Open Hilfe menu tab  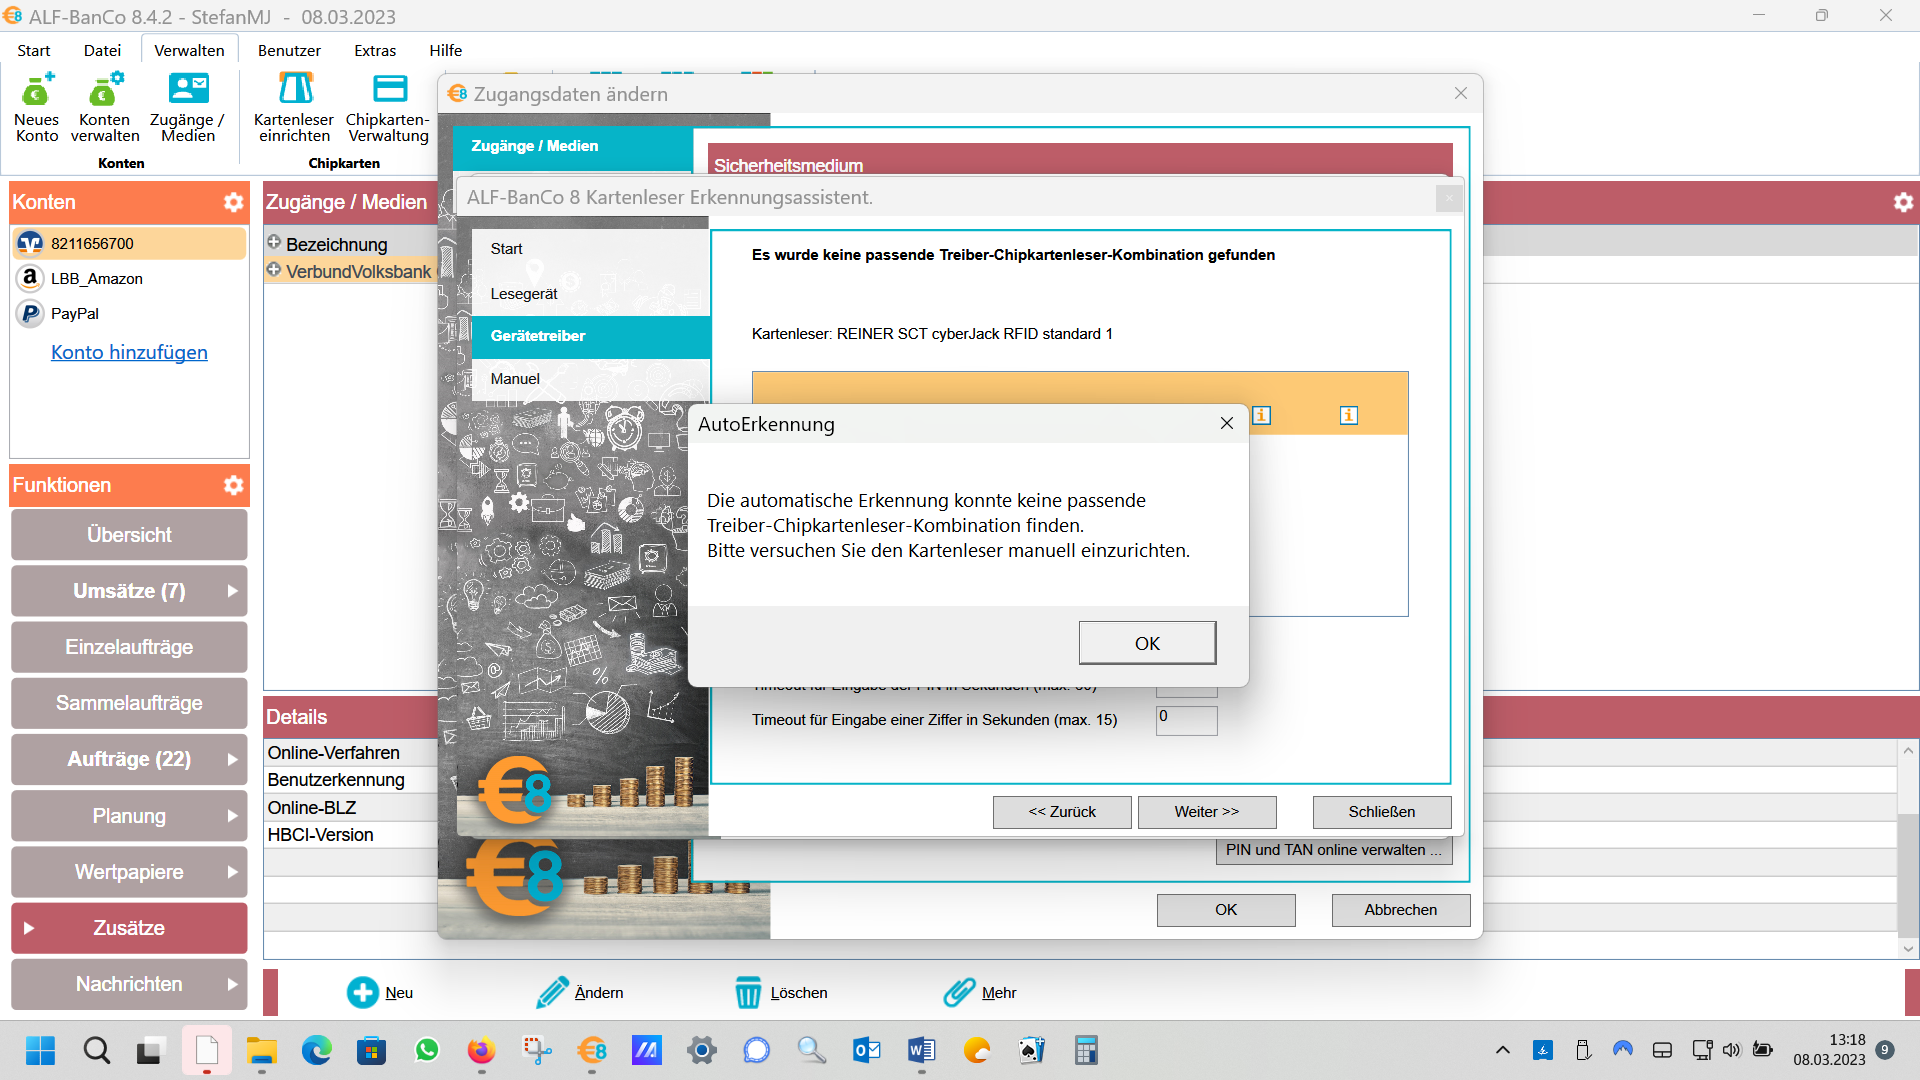pos(446,50)
